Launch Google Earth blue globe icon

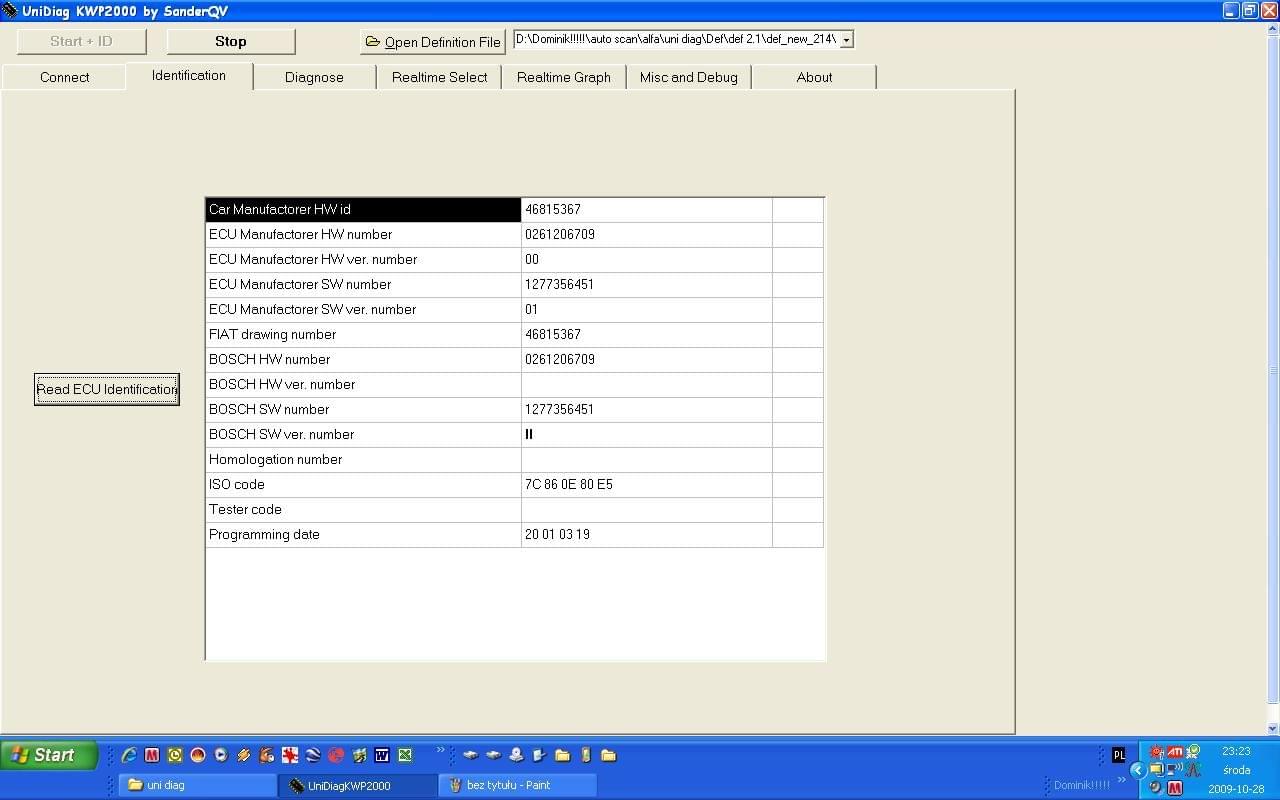click(313, 755)
